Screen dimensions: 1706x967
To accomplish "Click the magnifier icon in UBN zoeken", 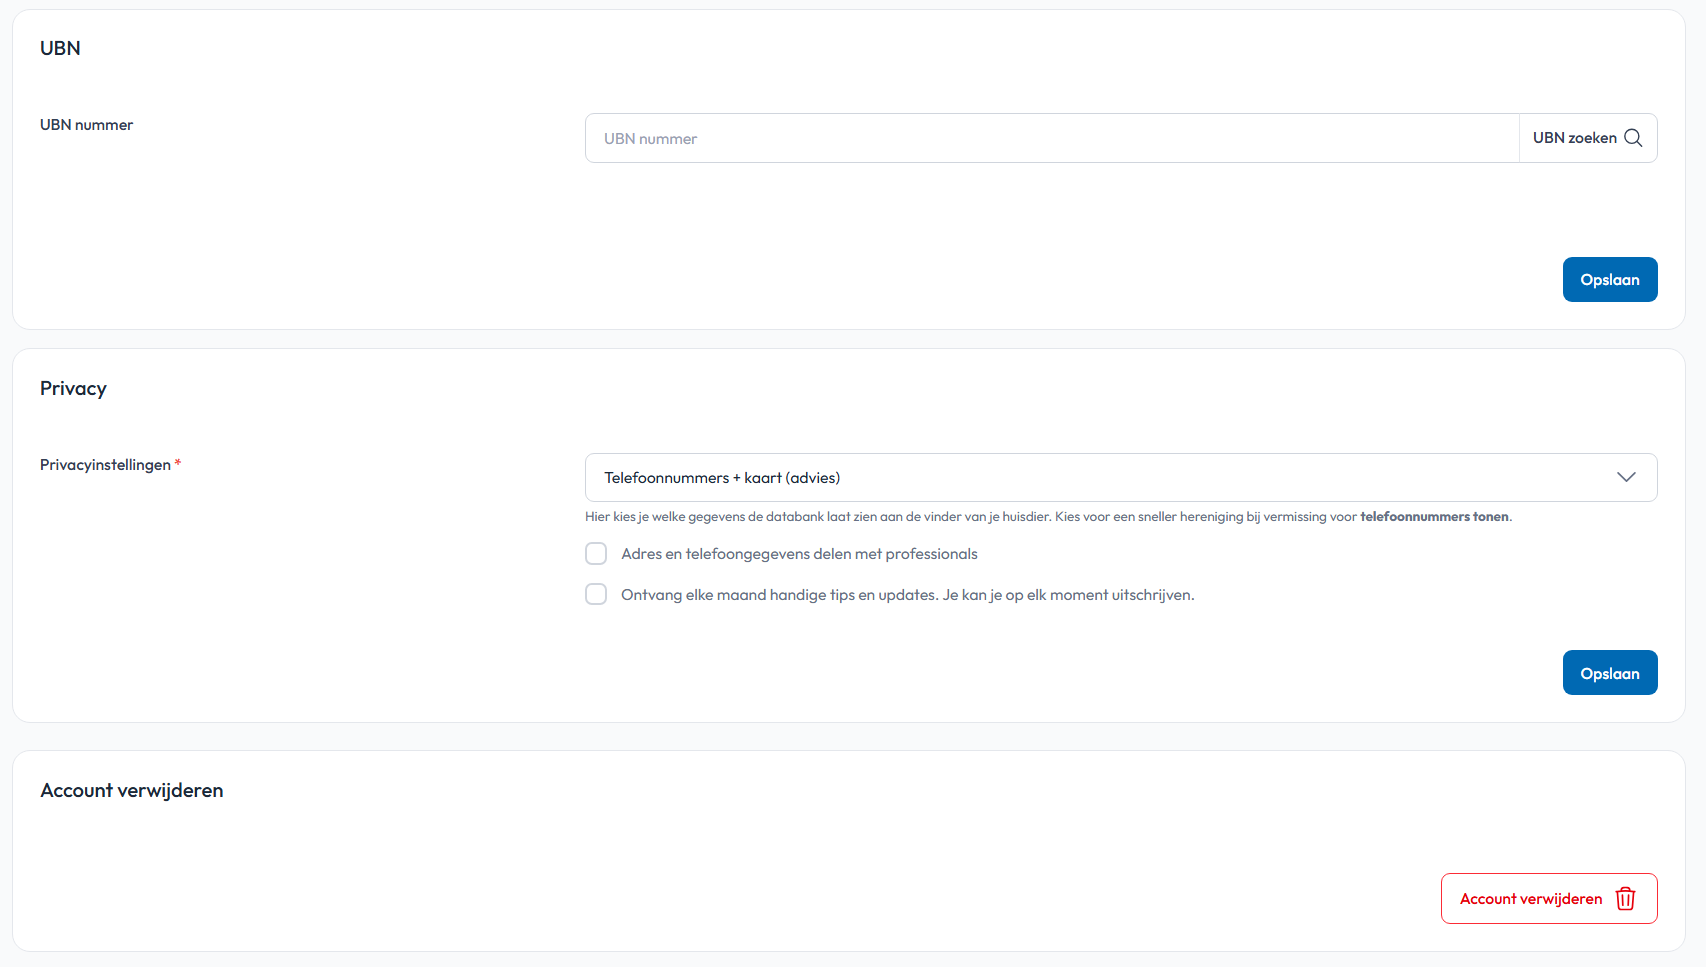I will click(1633, 138).
